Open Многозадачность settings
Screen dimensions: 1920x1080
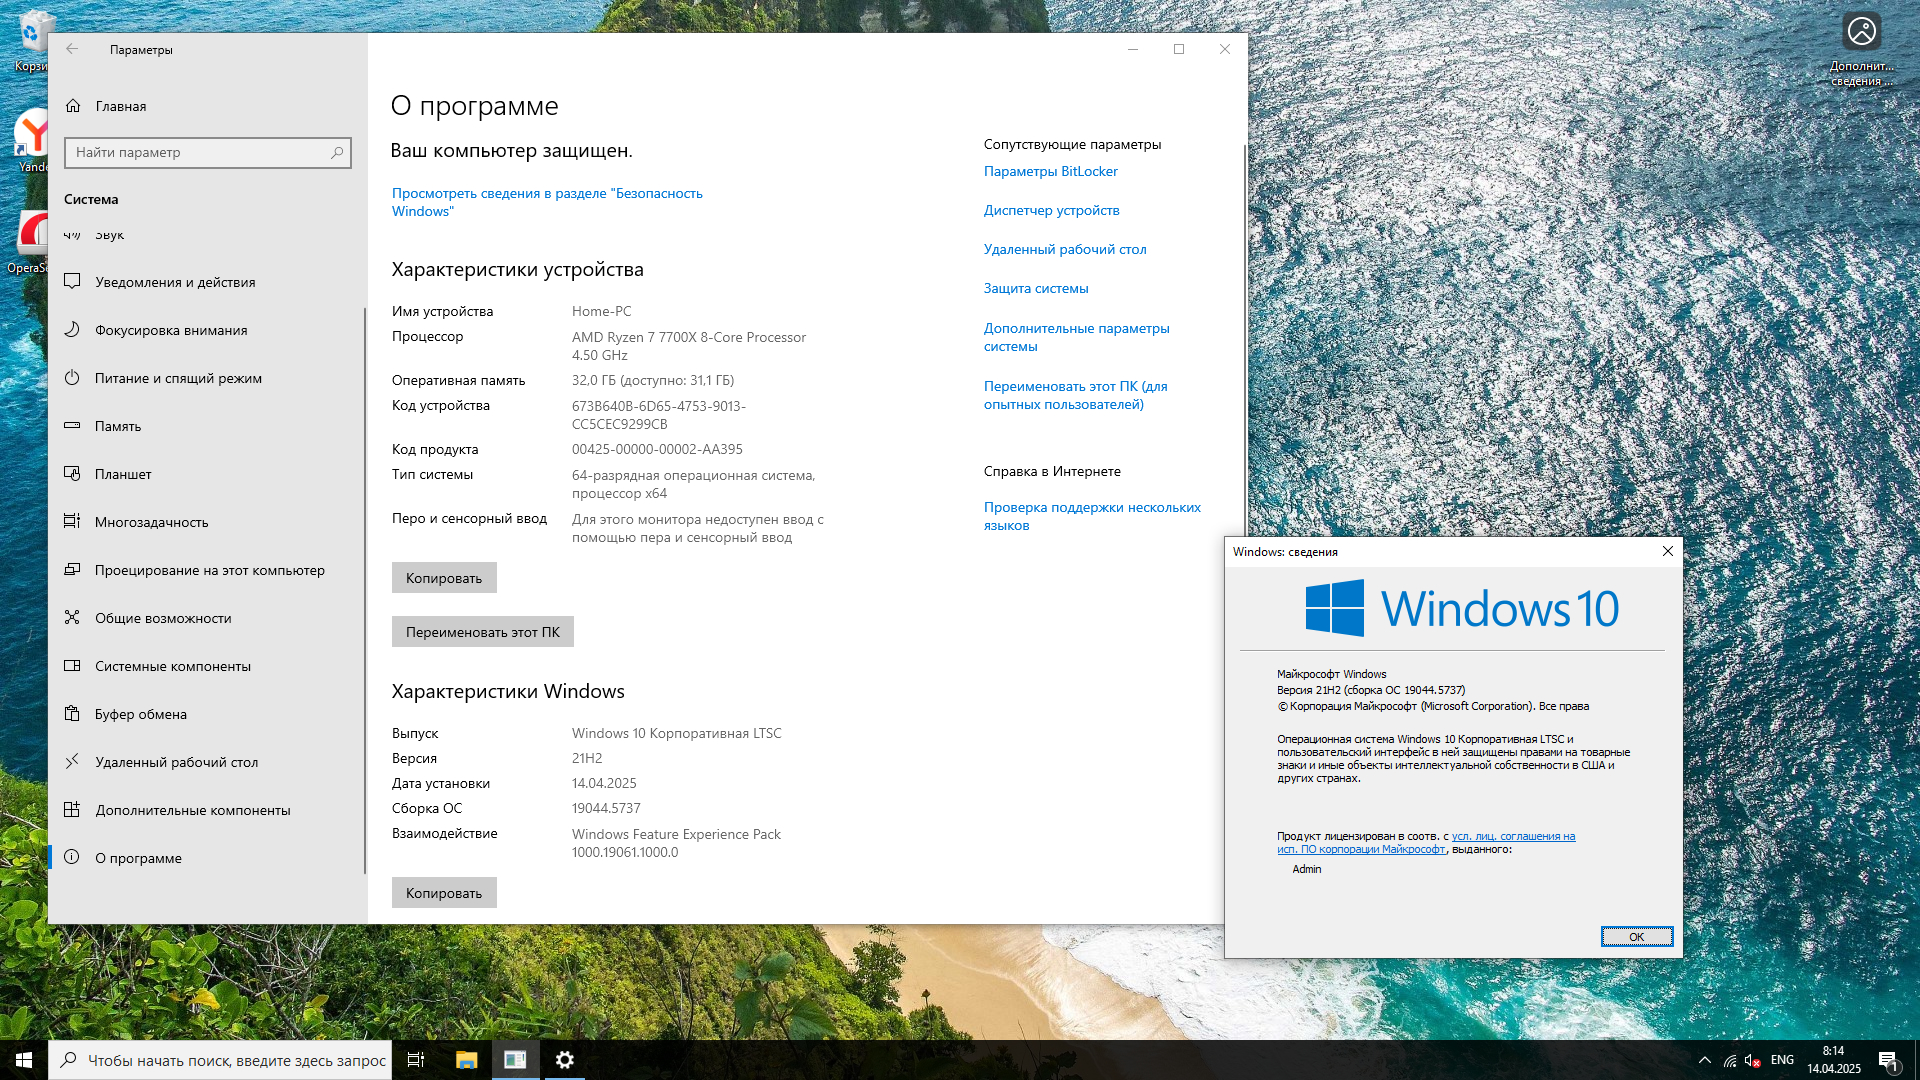click(151, 522)
